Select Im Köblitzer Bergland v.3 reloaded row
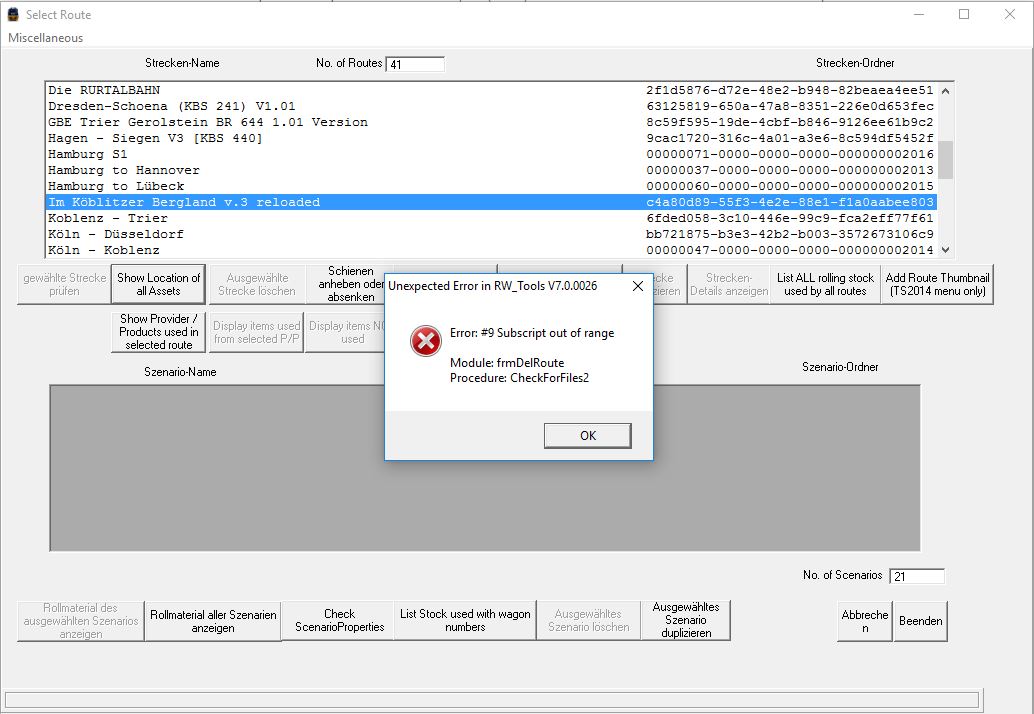Viewport: 1034px width, 714px height. [x=491, y=202]
